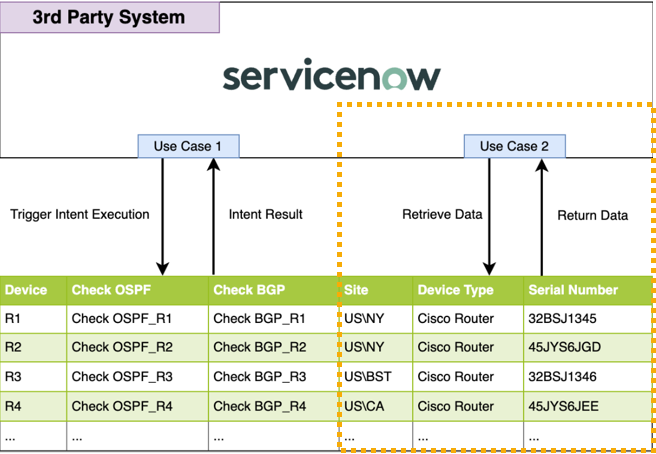Image resolution: width=656 pixels, height=454 pixels.
Task: Select the Site column header
Action: tap(356, 291)
